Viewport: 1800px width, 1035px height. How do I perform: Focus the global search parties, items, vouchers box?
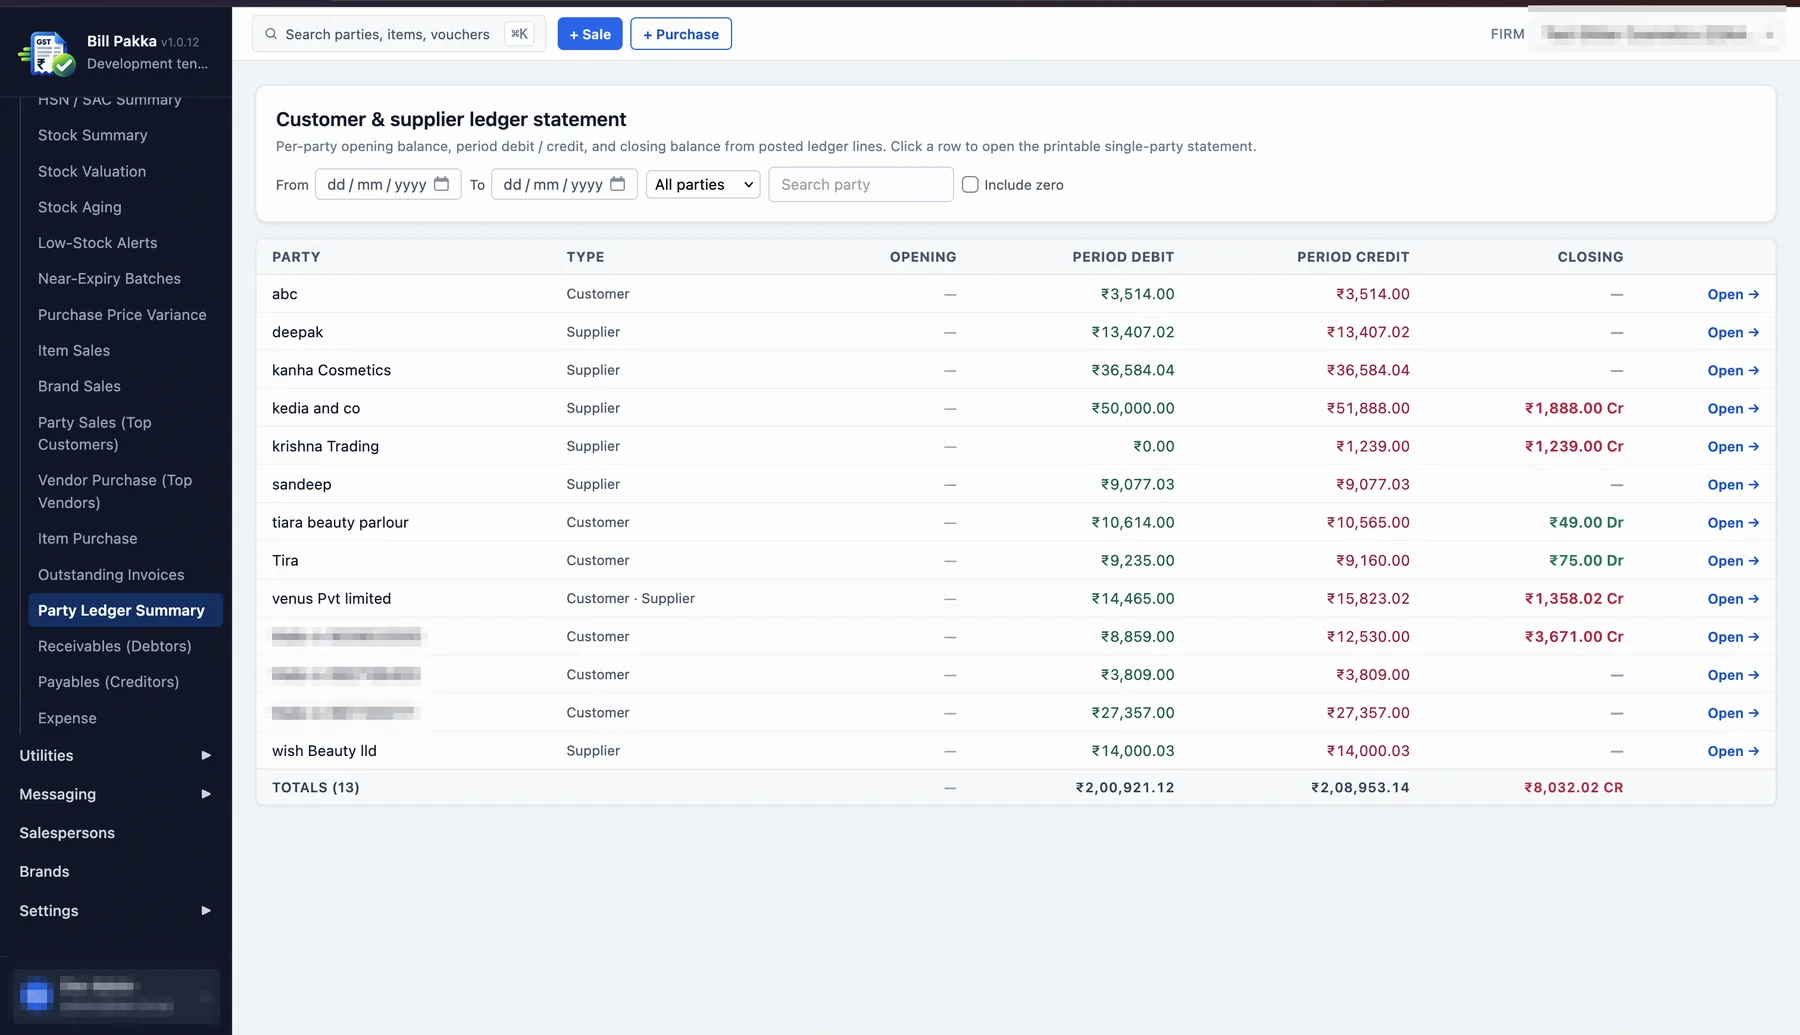[399, 34]
